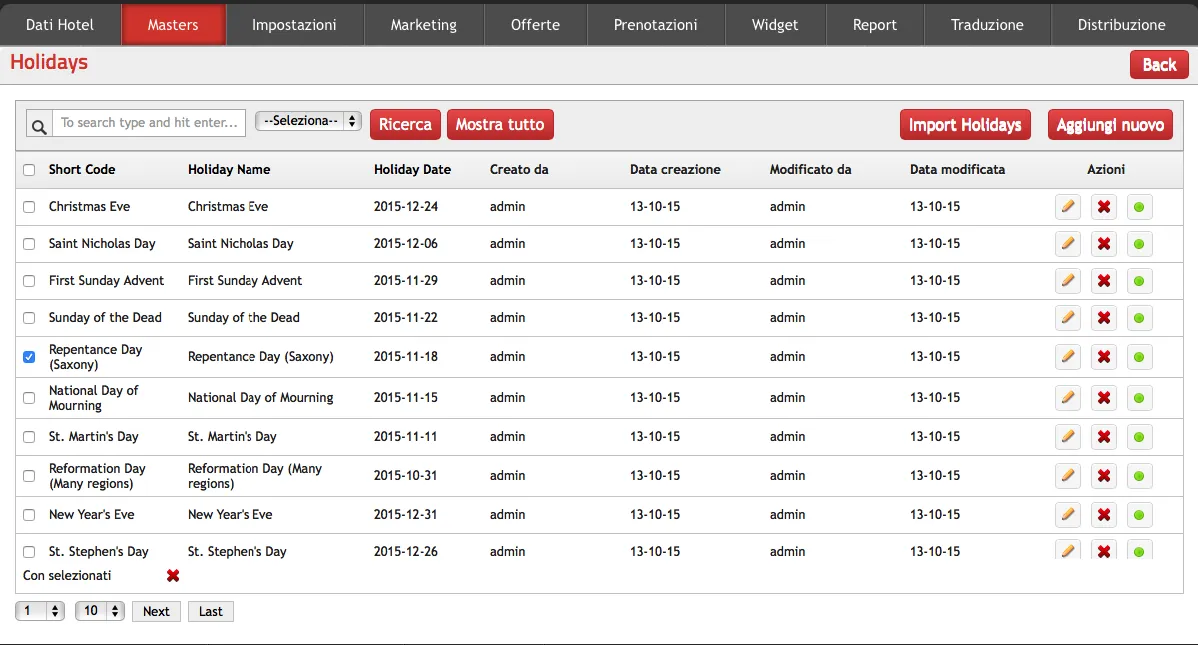
Task: Check the select-all checkbox in header
Action: pos(29,170)
